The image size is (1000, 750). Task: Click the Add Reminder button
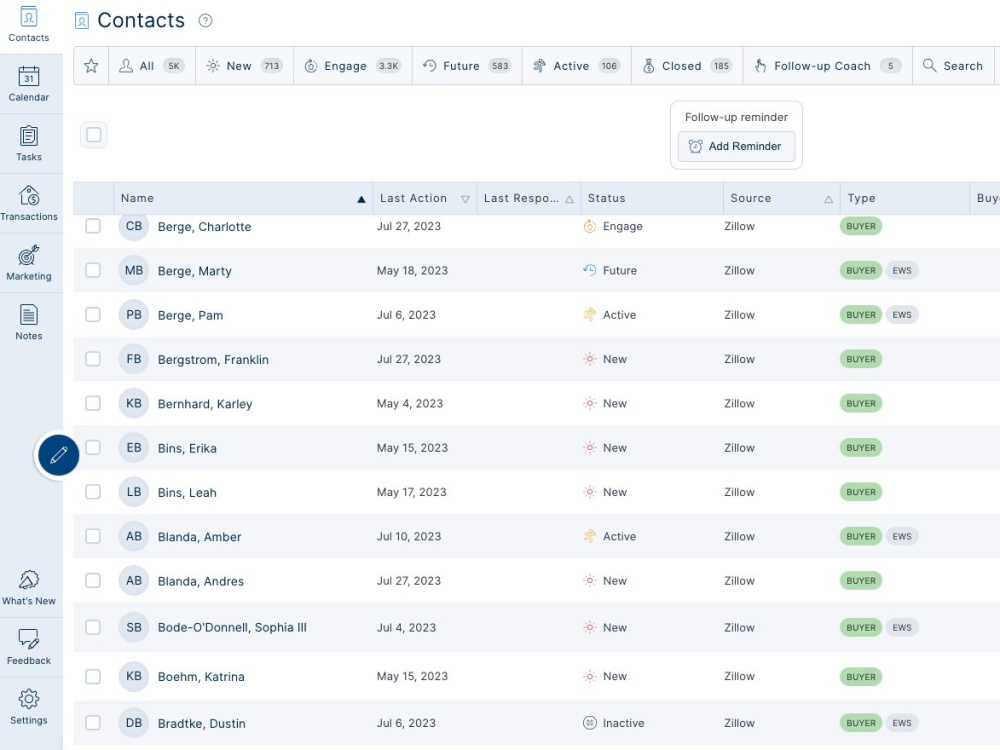pyautogui.click(x=736, y=147)
